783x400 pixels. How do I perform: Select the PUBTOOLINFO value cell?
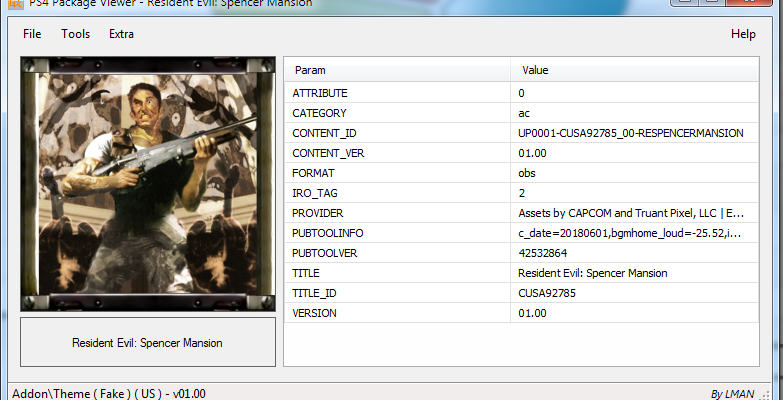click(630, 233)
